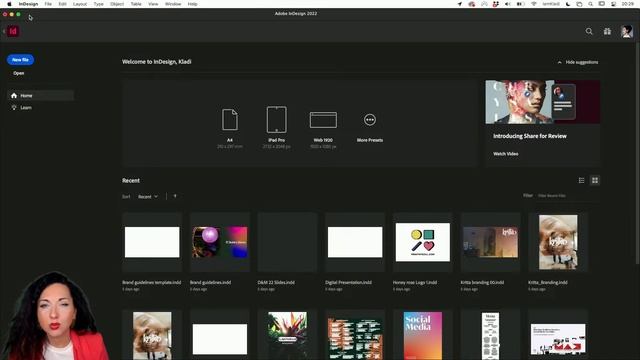The height and width of the screenshot is (360, 640).
Task: Switch recent files to grid view
Action: click(595, 180)
